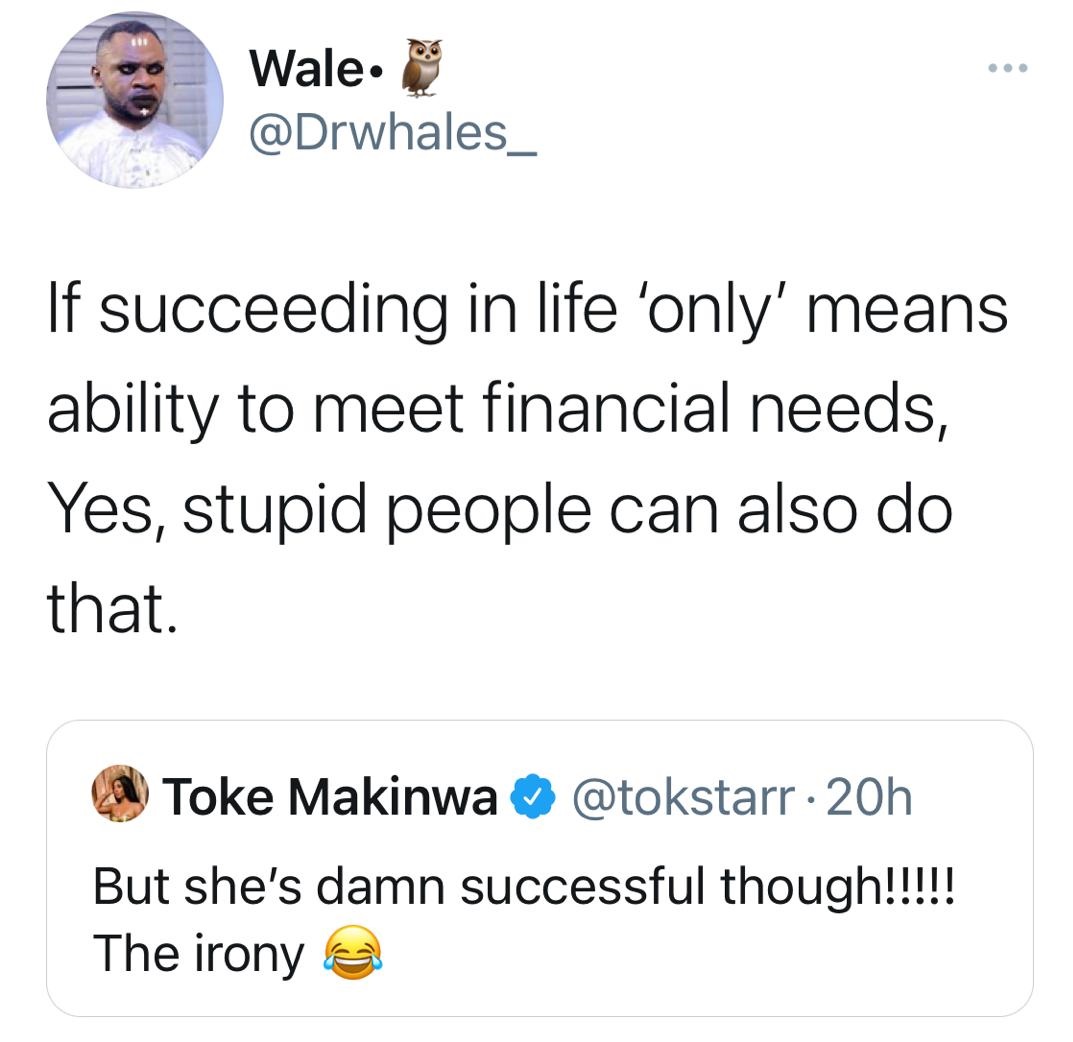This screenshot has height=1042, width=1073.
Task: Open Wale's profile picture
Action: pyautogui.click(x=135, y=100)
